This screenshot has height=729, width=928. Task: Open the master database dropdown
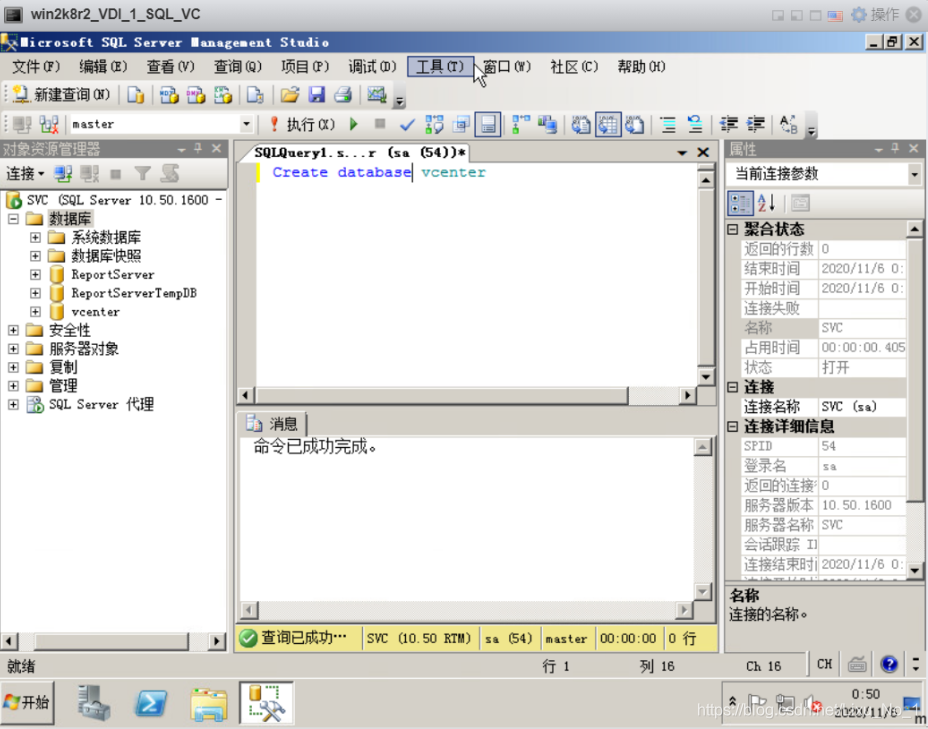click(x=246, y=124)
